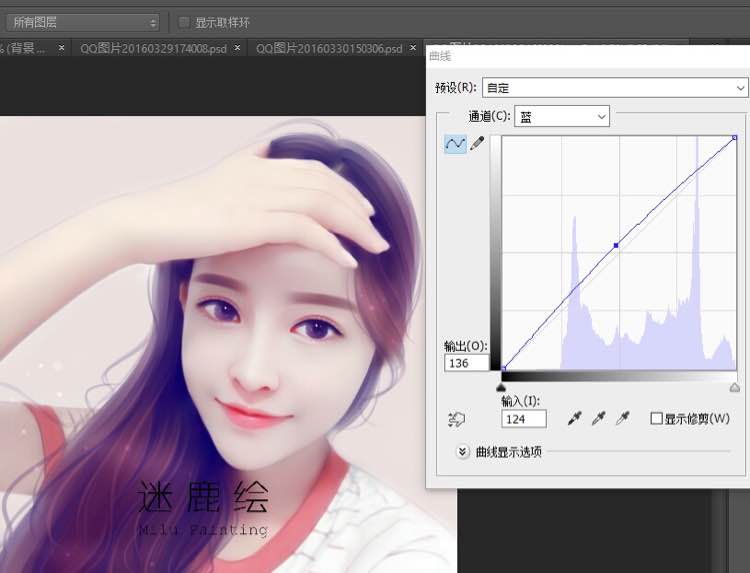The image size is (750, 573).
Task: Pick the gray point eyedropper
Action: tap(598, 418)
